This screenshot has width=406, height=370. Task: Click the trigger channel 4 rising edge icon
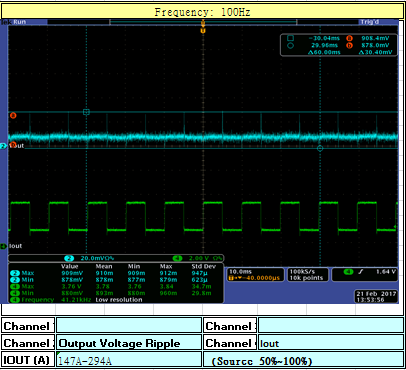click(x=361, y=272)
